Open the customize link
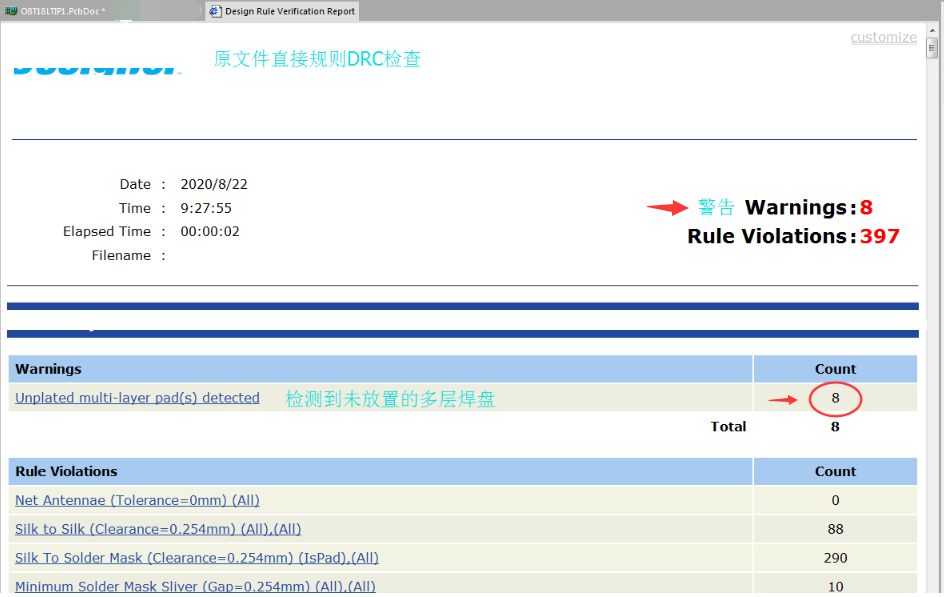The image size is (944, 597). [883, 37]
